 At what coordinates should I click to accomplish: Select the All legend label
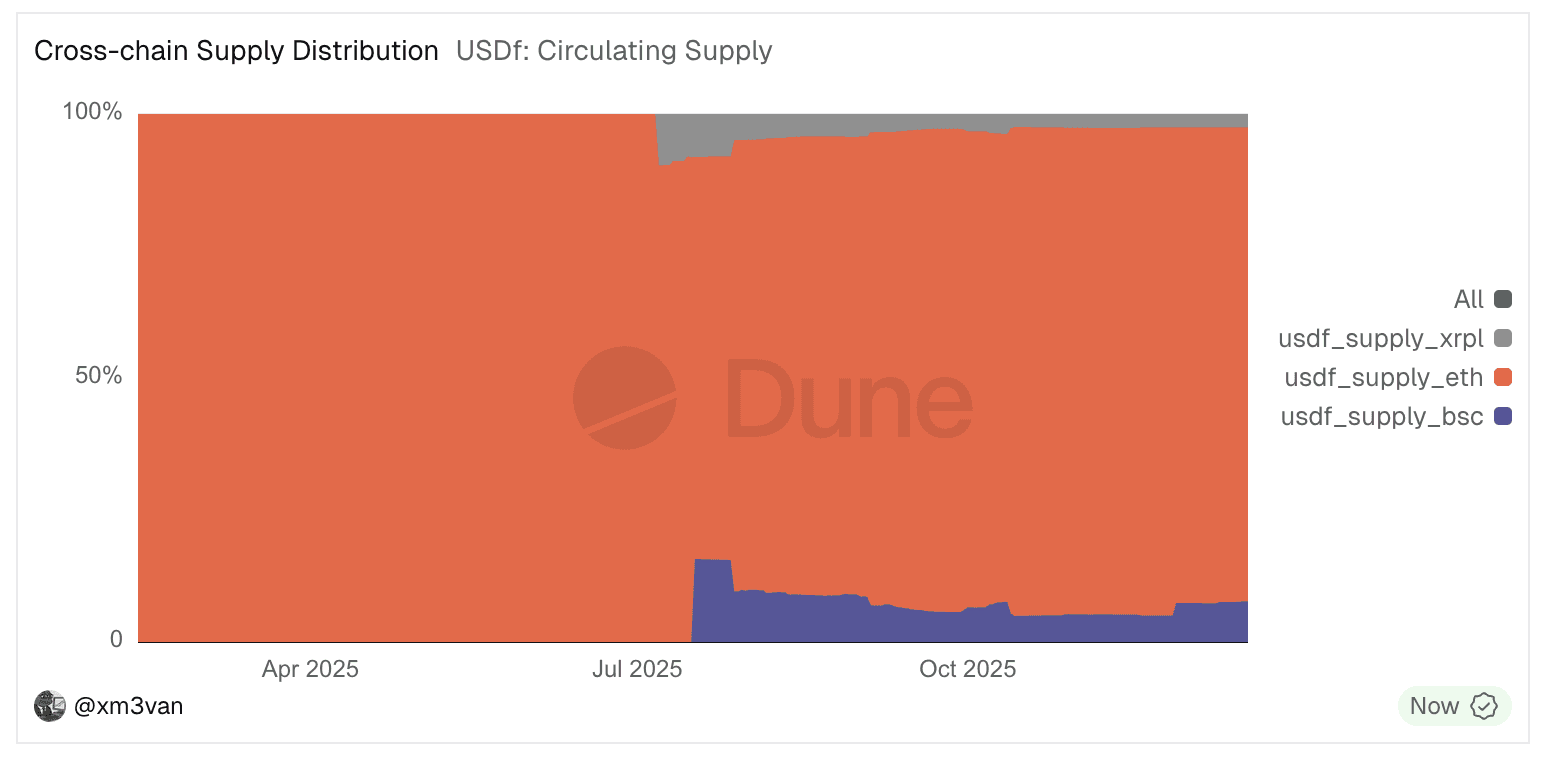point(1468,299)
